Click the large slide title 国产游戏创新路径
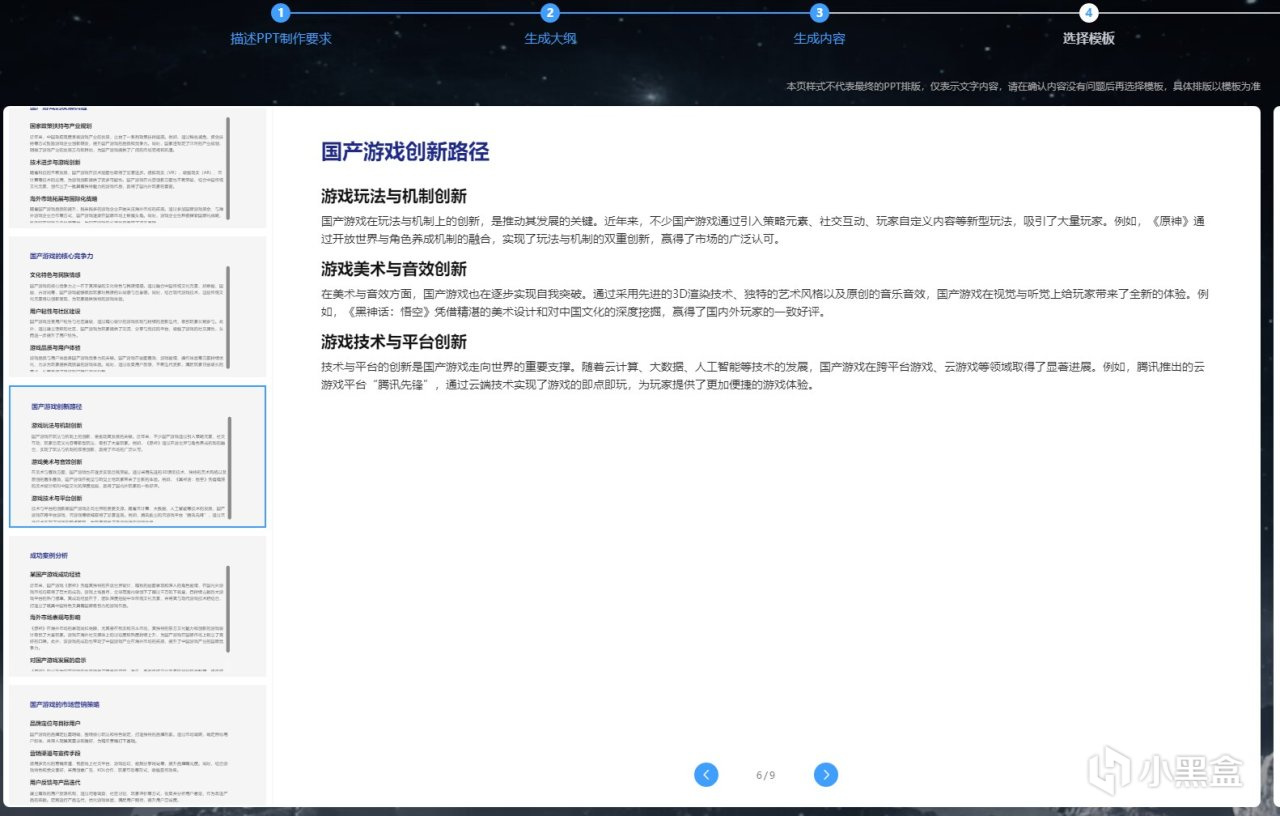The image size is (1280, 816). [405, 152]
